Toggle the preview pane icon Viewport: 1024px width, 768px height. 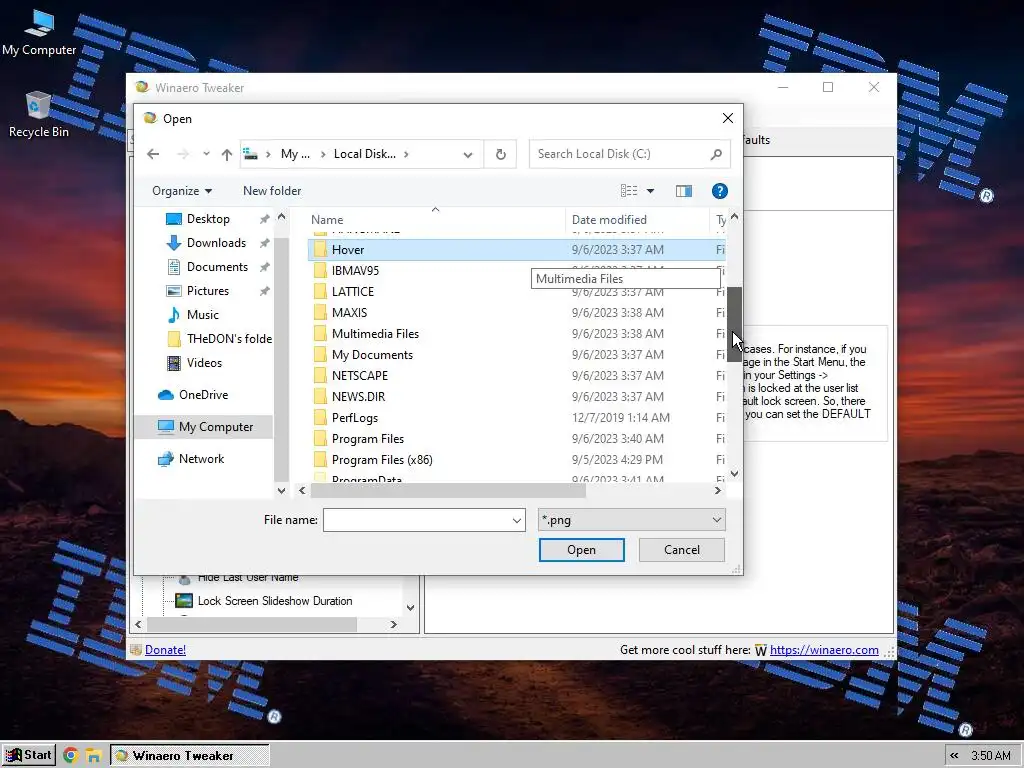tap(683, 191)
